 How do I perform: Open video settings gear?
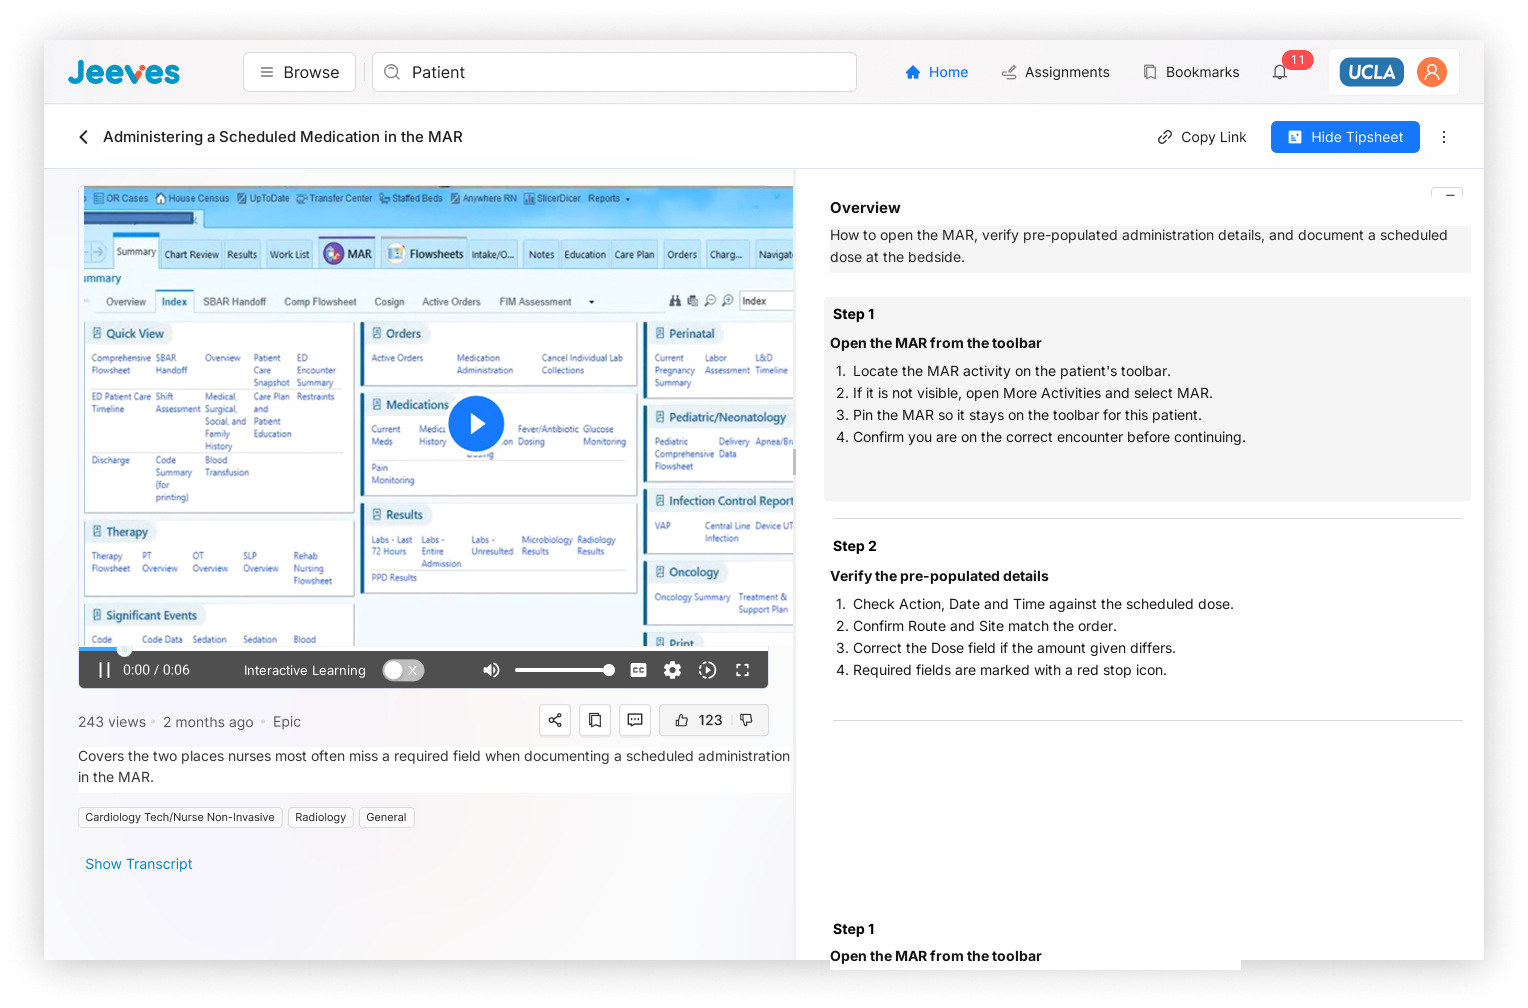[672, 670]
